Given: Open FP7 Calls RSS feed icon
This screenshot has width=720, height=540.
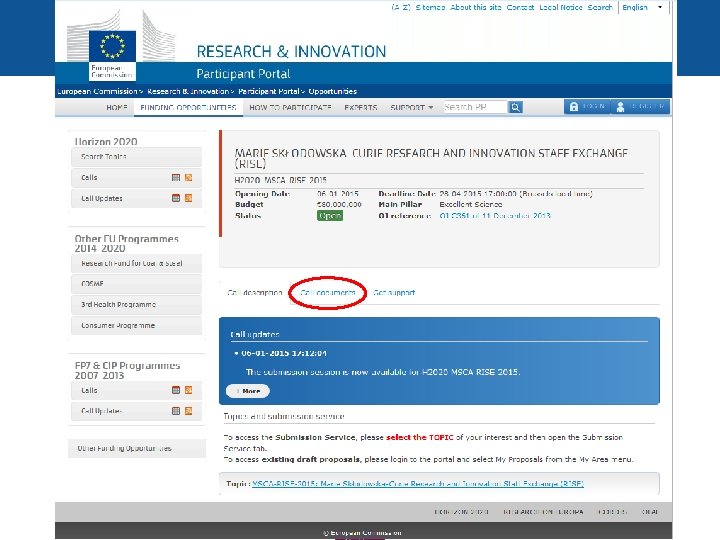Looking at the screenshot, I should [188, 390].
